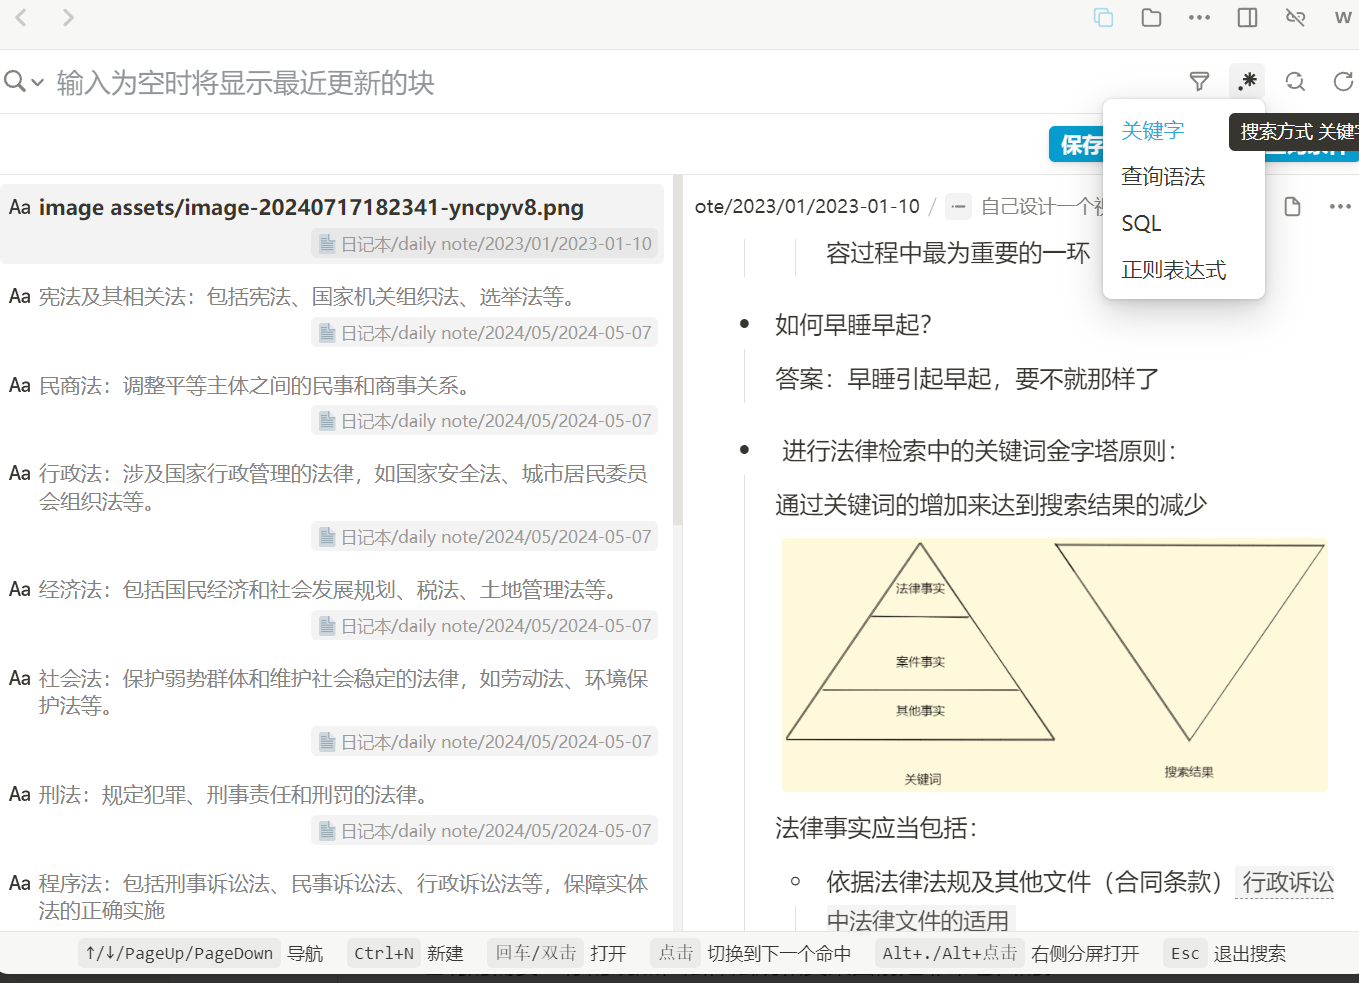This screenshot has height=983, width=1359.
Task: Click the document icon in preview header
Action: [1292, 207]
